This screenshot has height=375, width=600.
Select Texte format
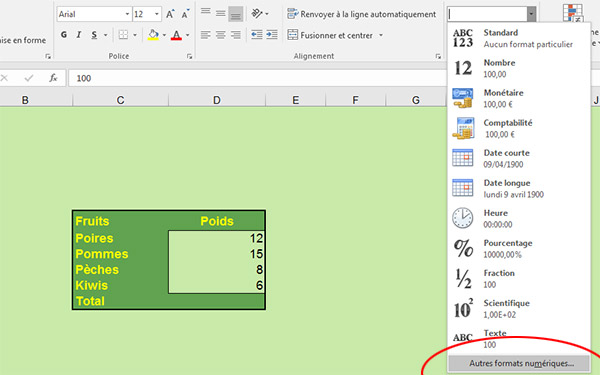point(518,339)
